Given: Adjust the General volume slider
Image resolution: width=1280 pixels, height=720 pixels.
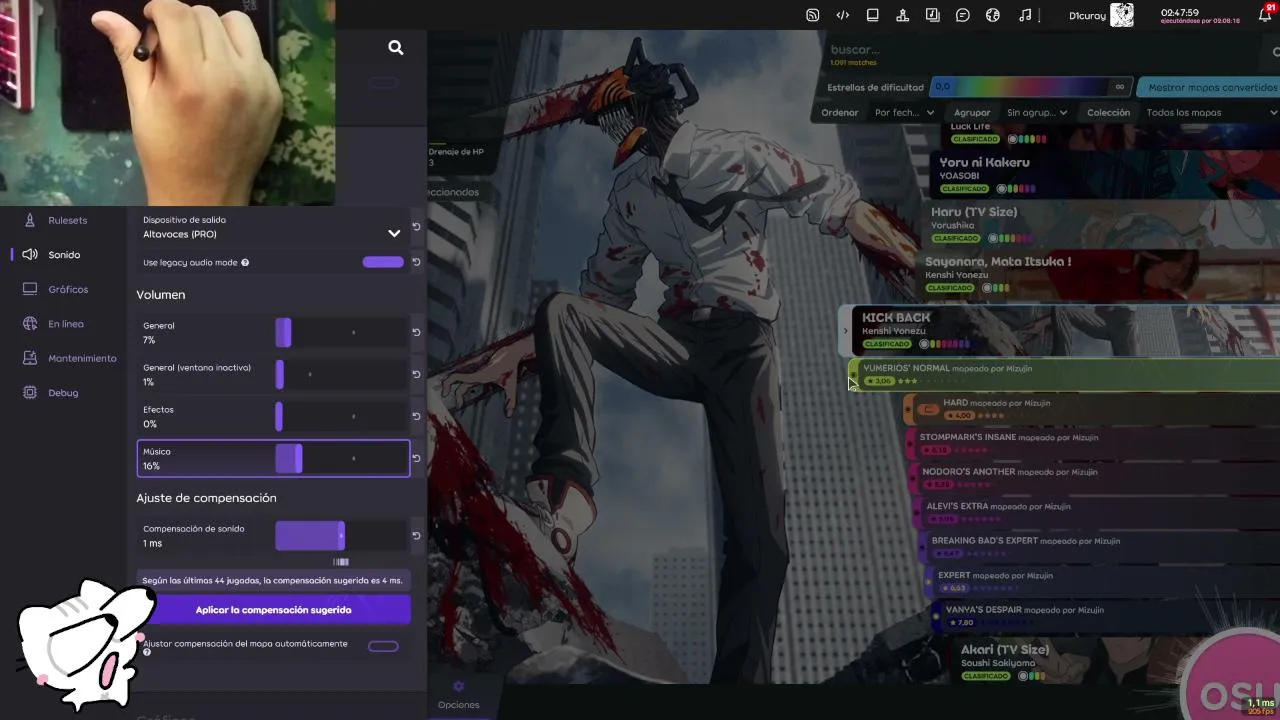Looking at the screenshot, I should pos(341,332).
